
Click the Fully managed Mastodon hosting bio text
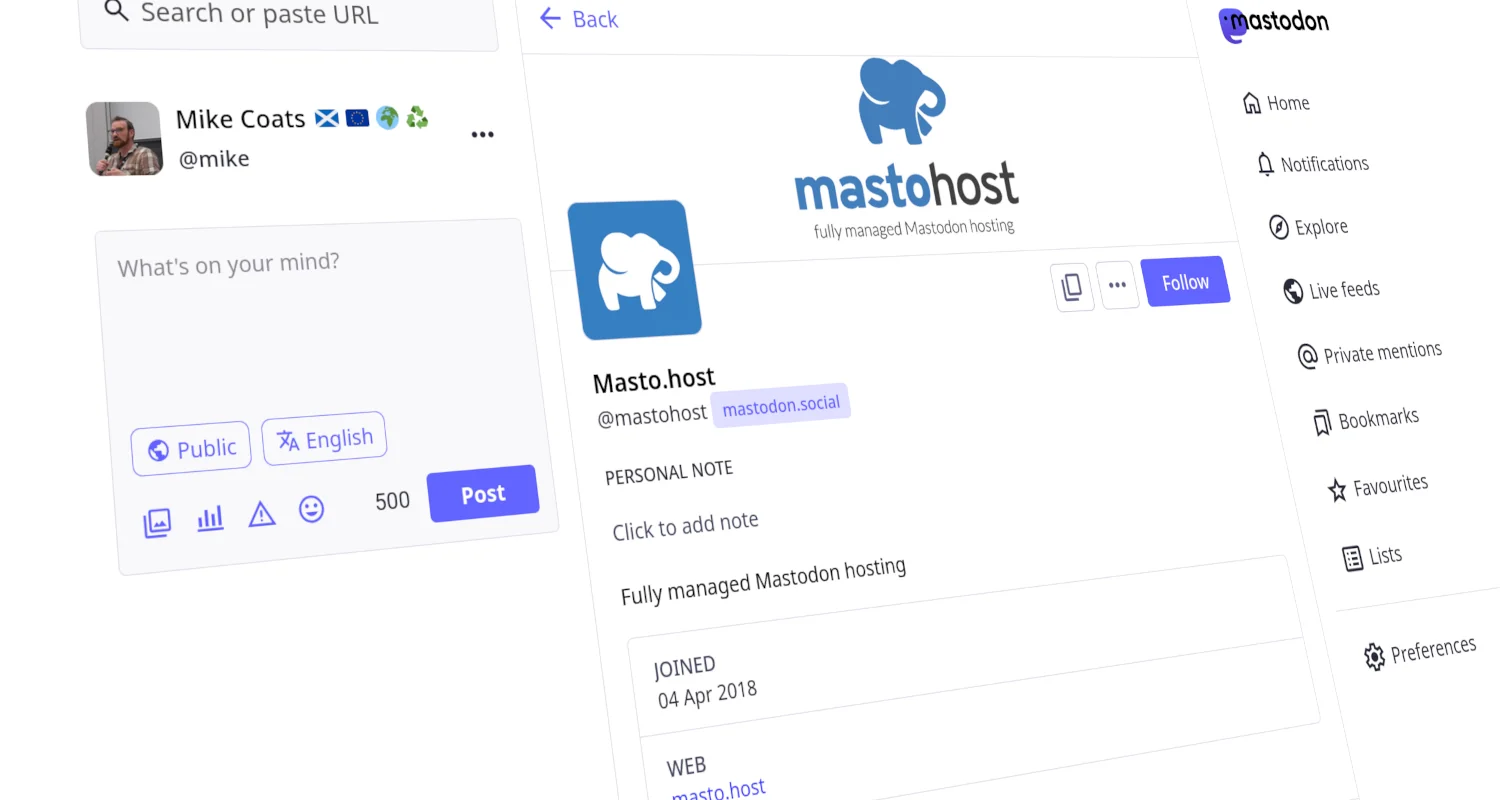pos(764,581)
